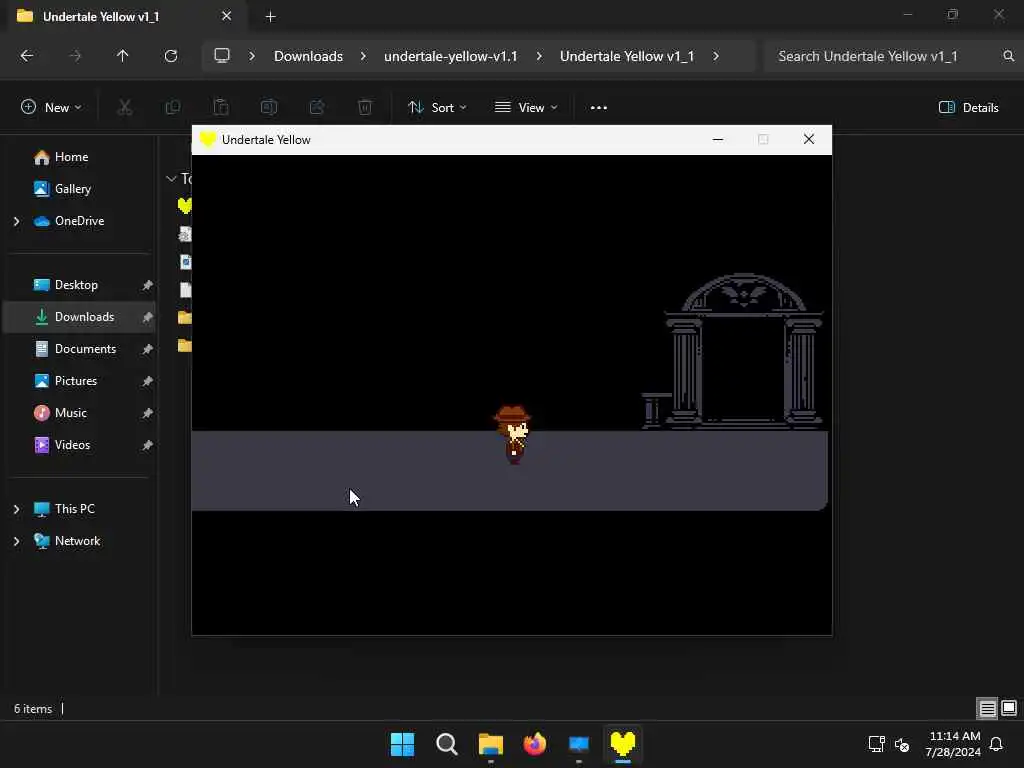Open the notification bell
1024x768 pixels.
tap(997, 744)
